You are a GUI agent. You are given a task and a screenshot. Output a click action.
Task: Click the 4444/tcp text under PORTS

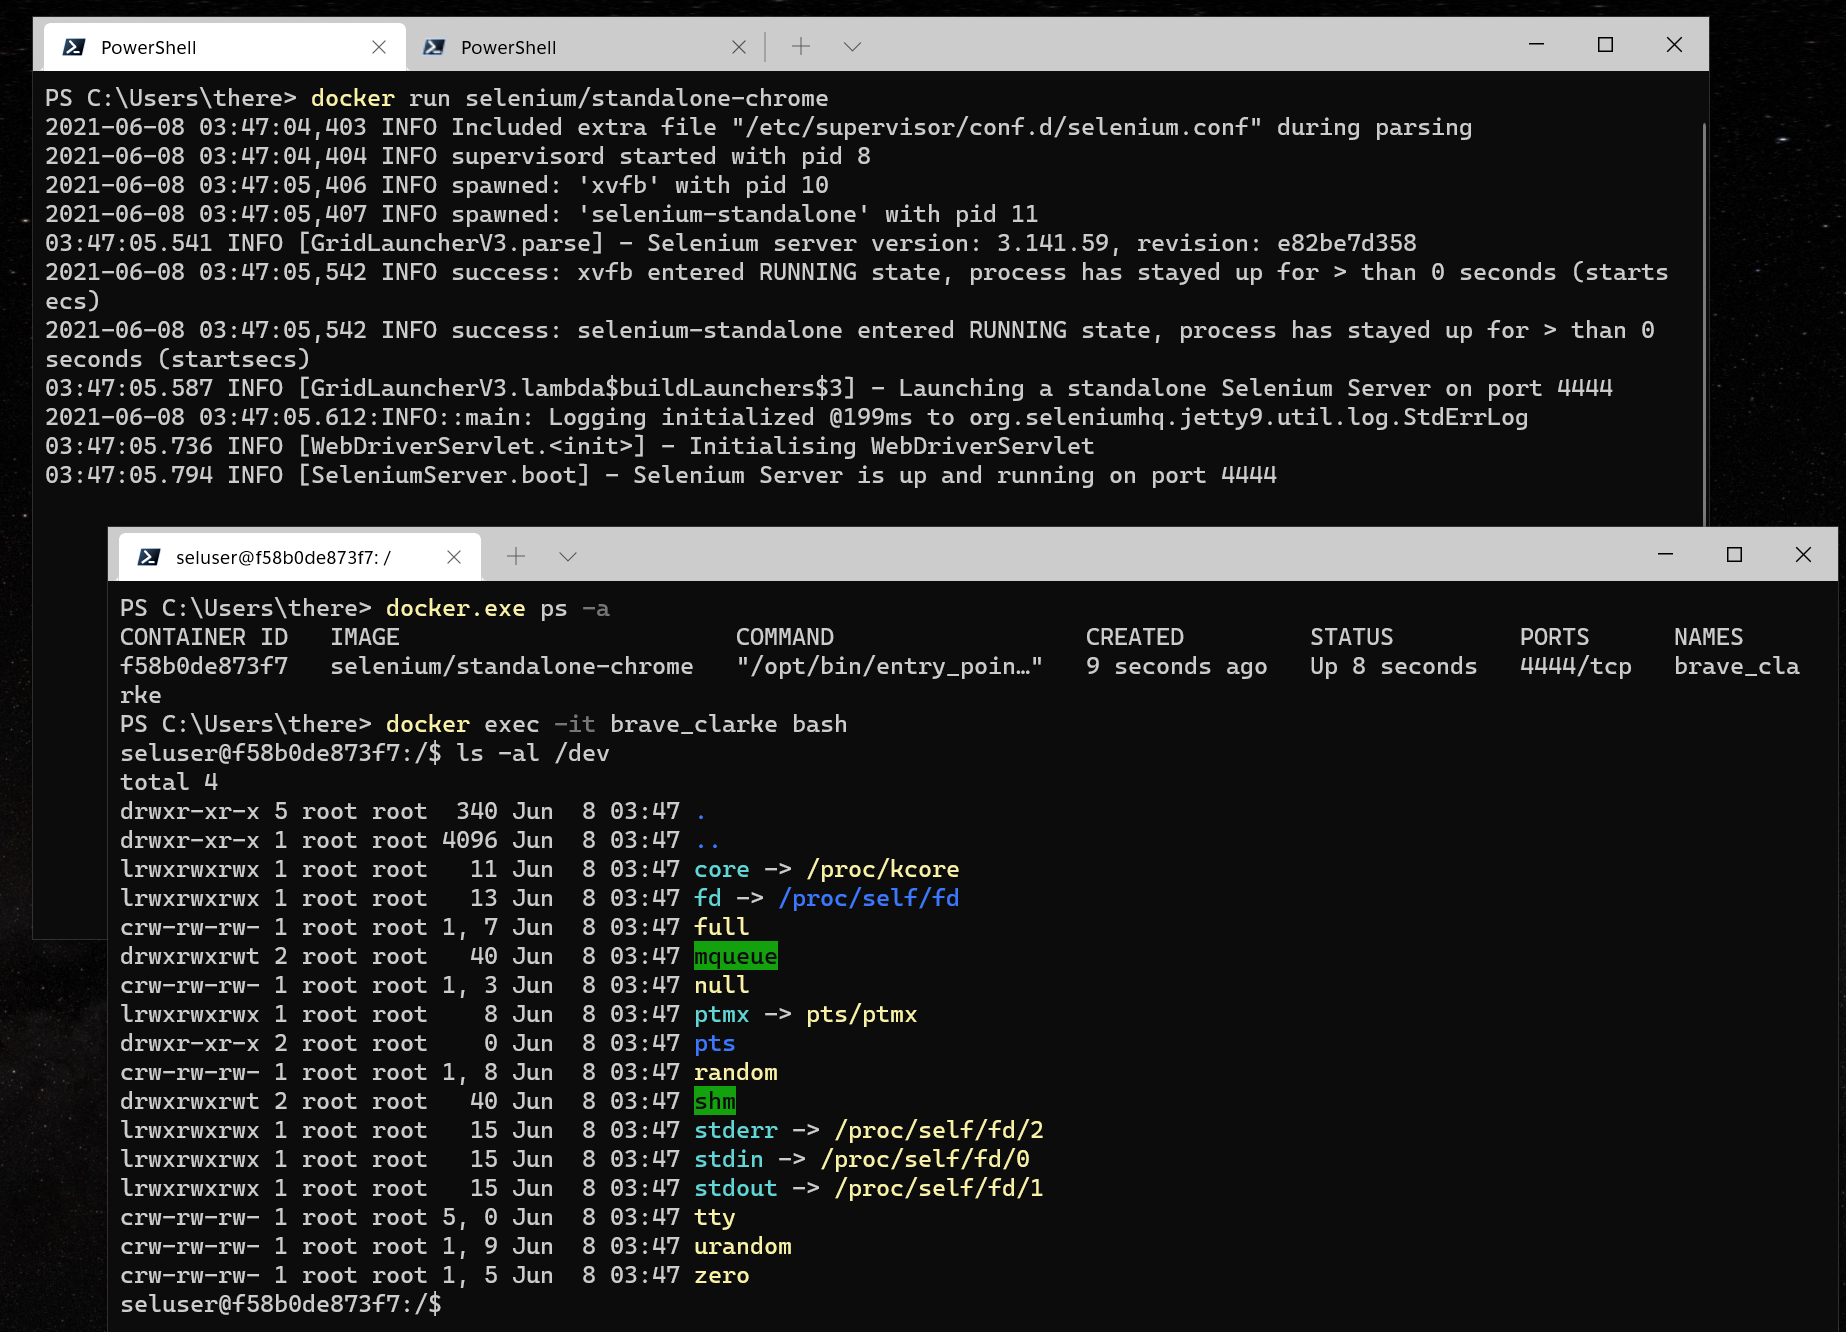point(1575,666)
